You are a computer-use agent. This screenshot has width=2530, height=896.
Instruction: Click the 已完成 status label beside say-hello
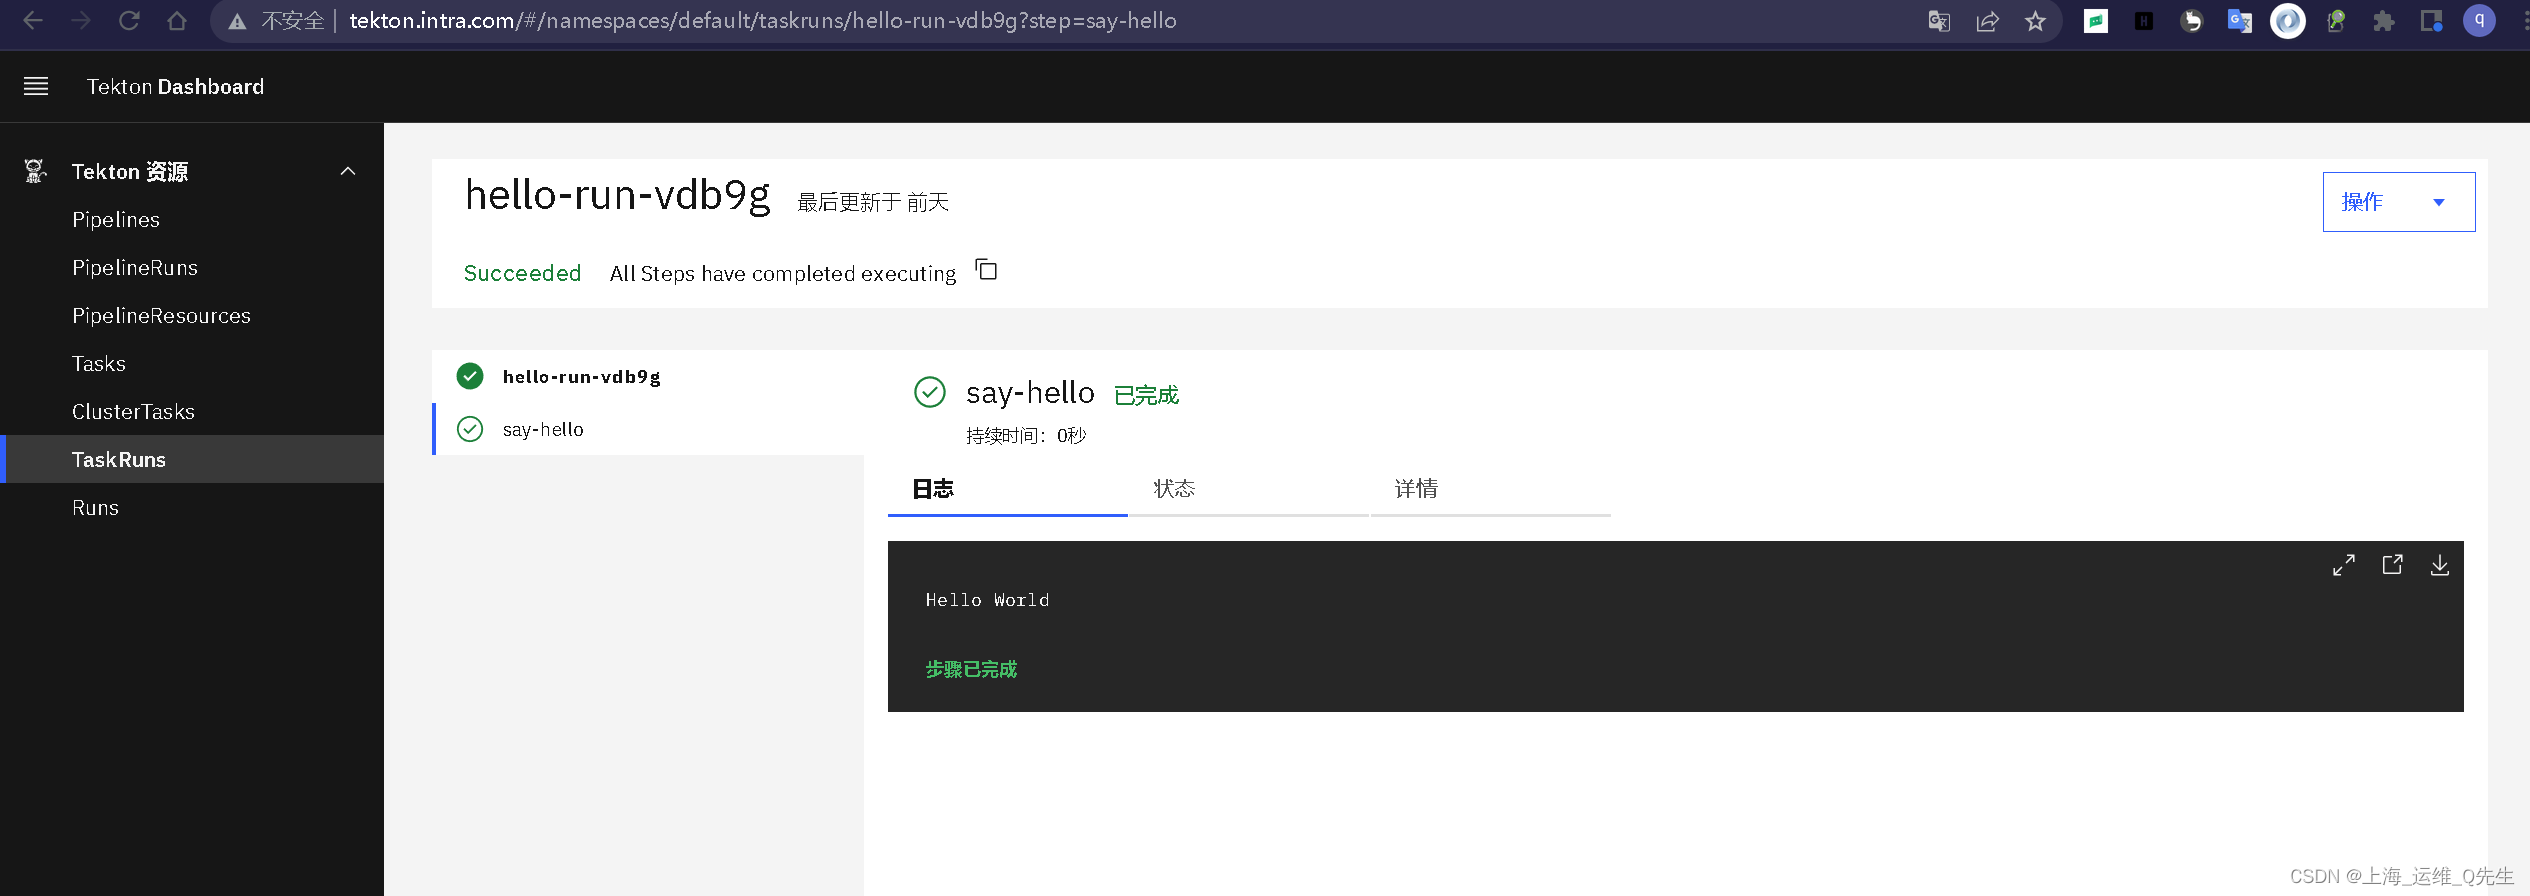[1146, 395]
